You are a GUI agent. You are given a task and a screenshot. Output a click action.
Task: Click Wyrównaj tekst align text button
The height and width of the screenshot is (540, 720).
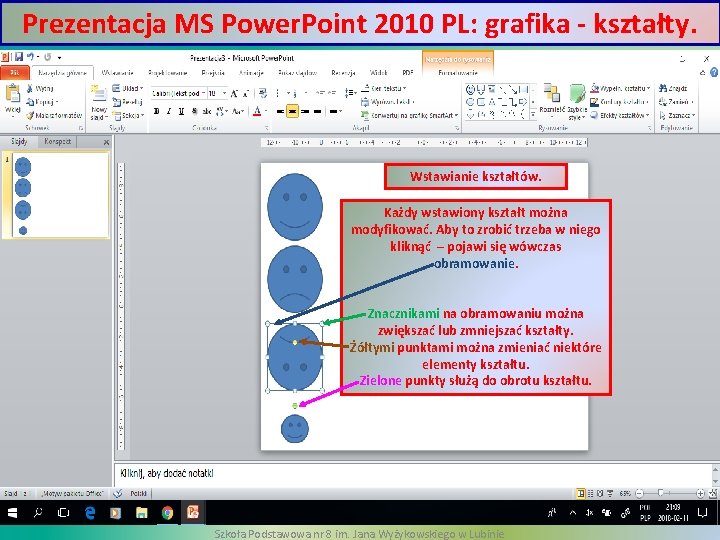[x=388, y=102]
